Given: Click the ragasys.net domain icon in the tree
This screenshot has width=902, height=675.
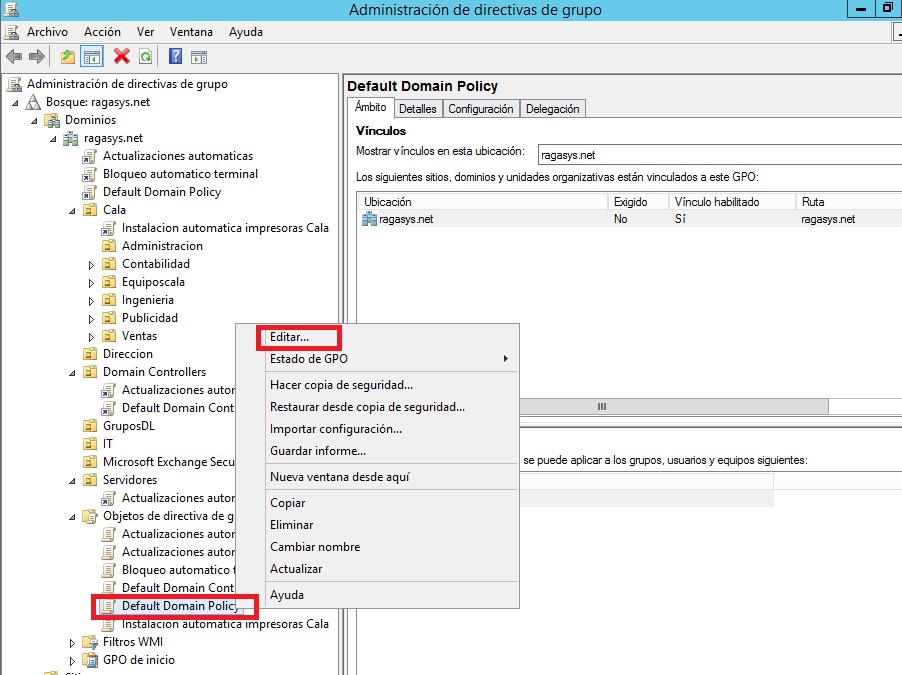Looking at the screenshot, I should coord(71,138).
